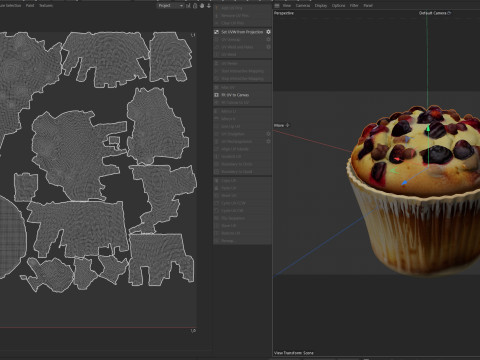The image size is (480, 360).
Task: Open the viewport Filter menu
Action: click(354, 6)
